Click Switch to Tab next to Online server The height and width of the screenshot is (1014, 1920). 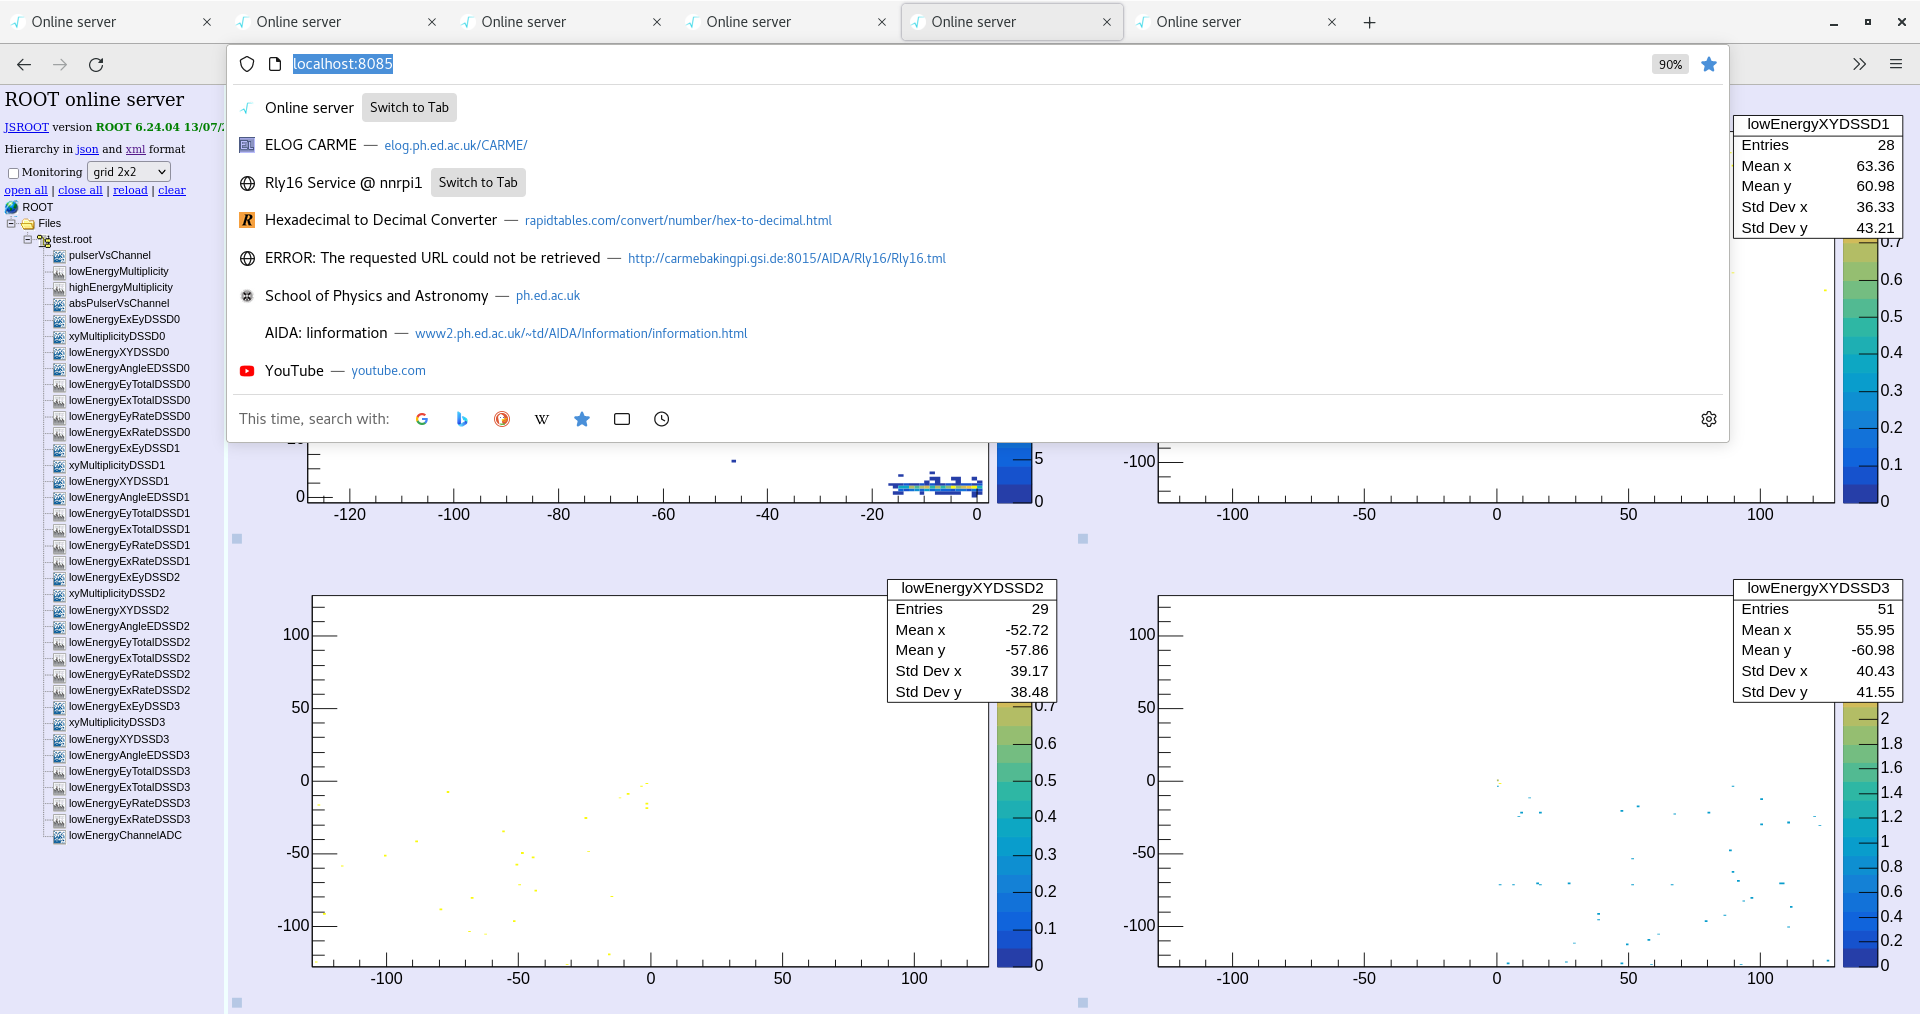408,107
